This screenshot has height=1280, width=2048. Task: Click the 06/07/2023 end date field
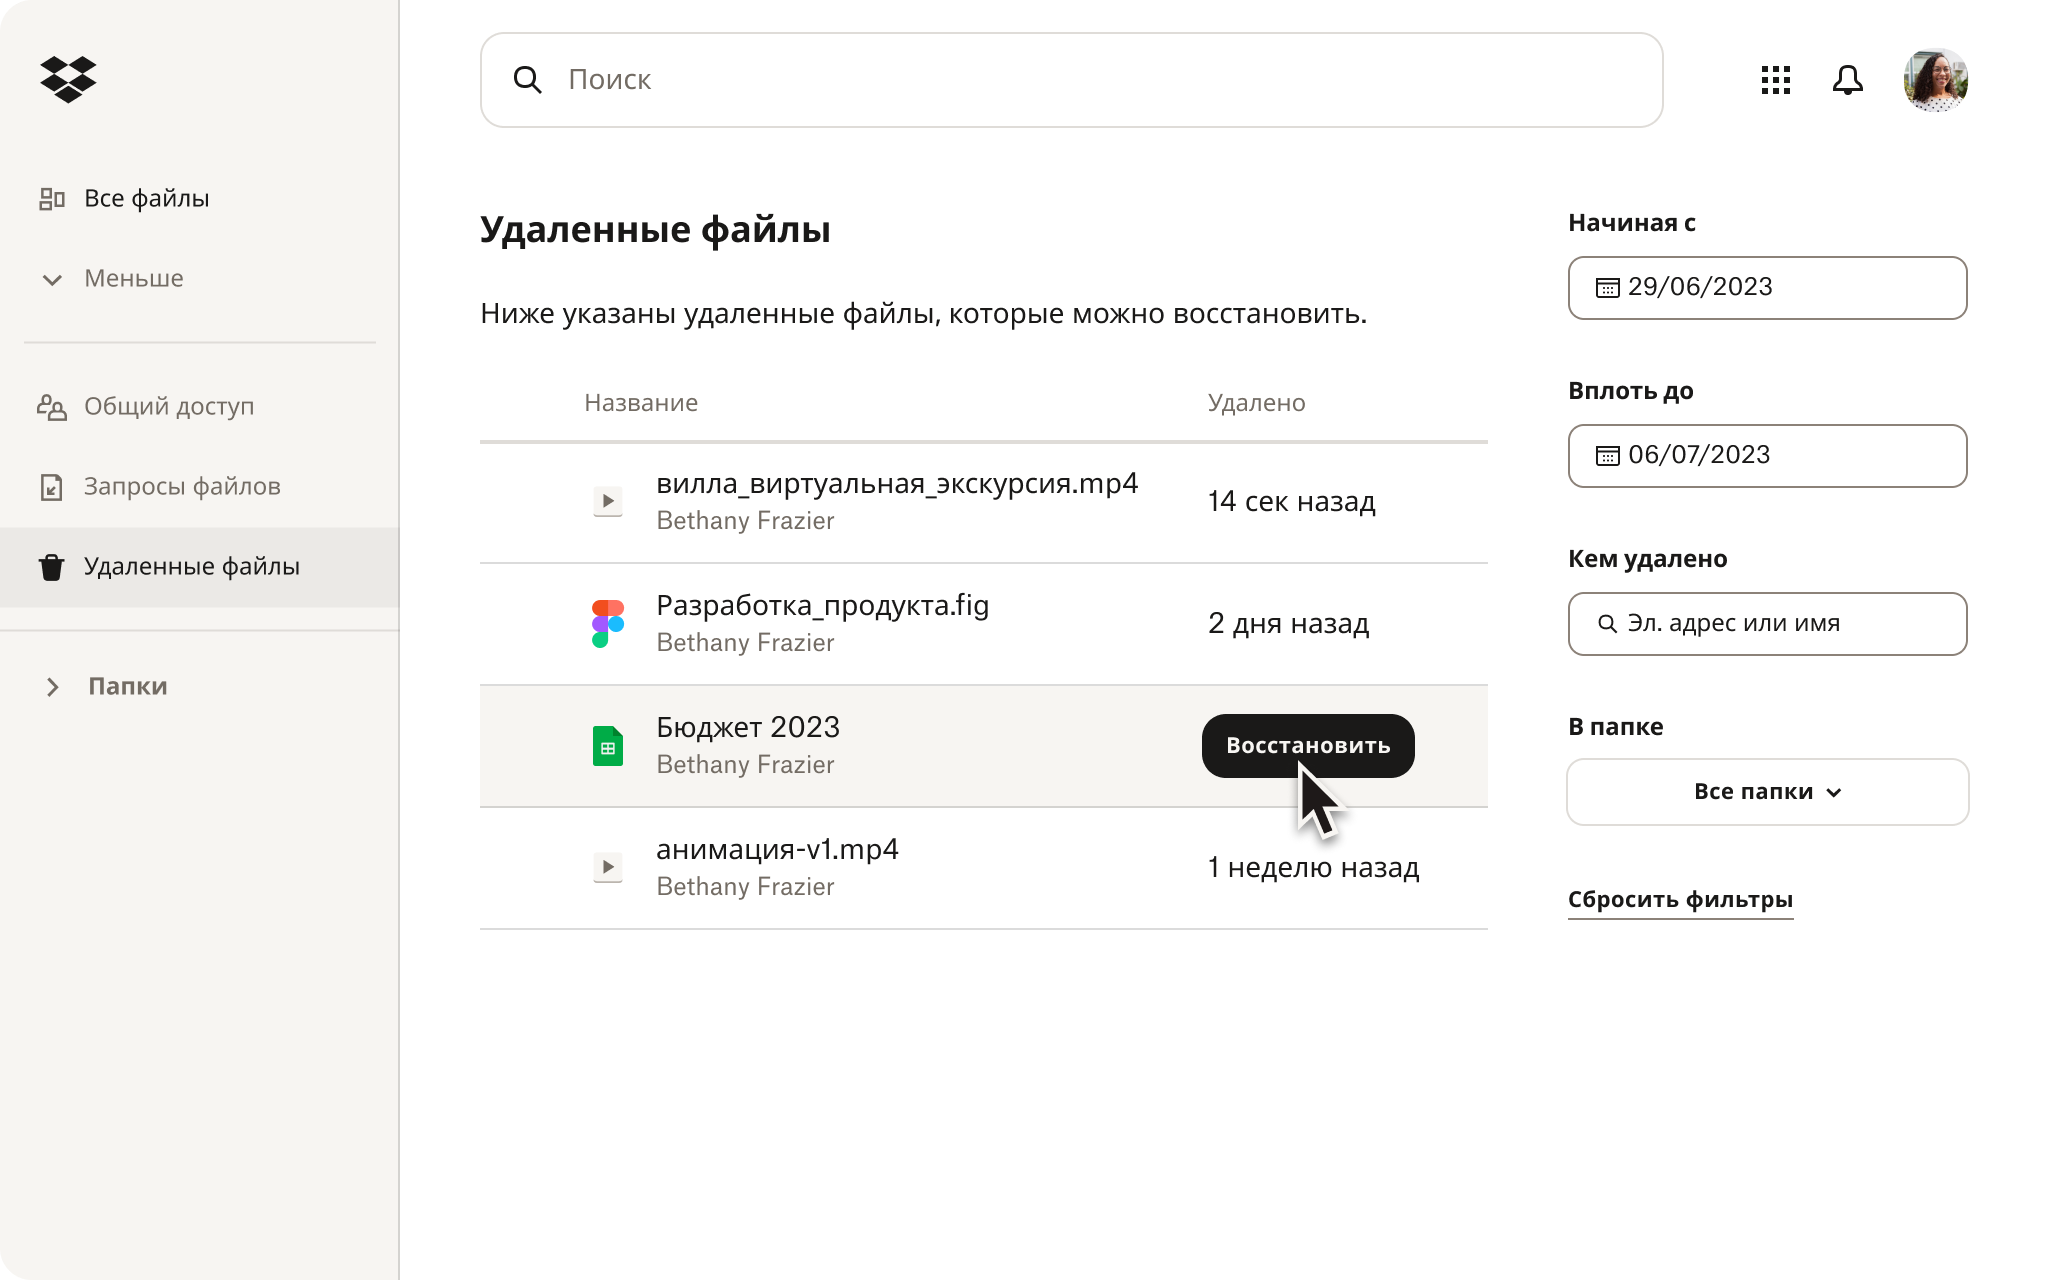[x=1767, y=456]
